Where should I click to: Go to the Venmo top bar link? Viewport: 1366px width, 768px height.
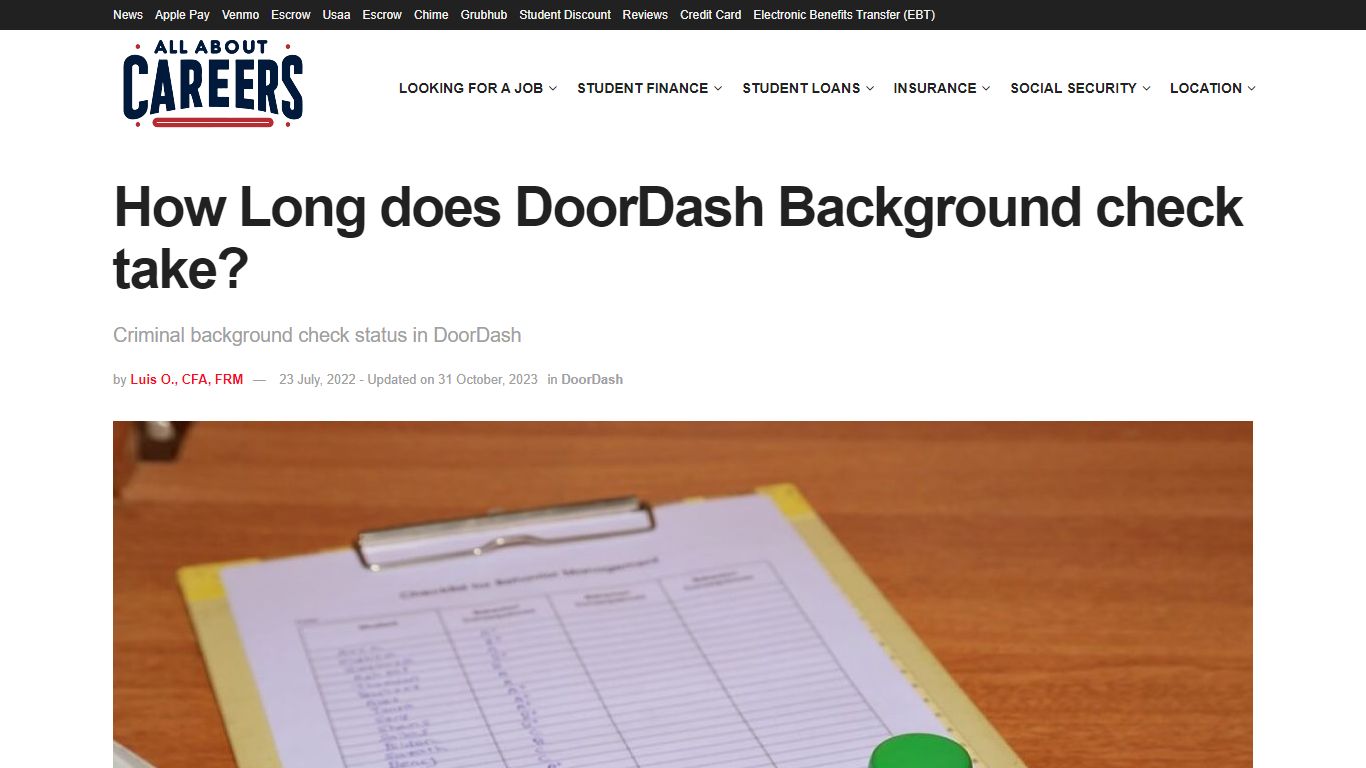[241, 15]
